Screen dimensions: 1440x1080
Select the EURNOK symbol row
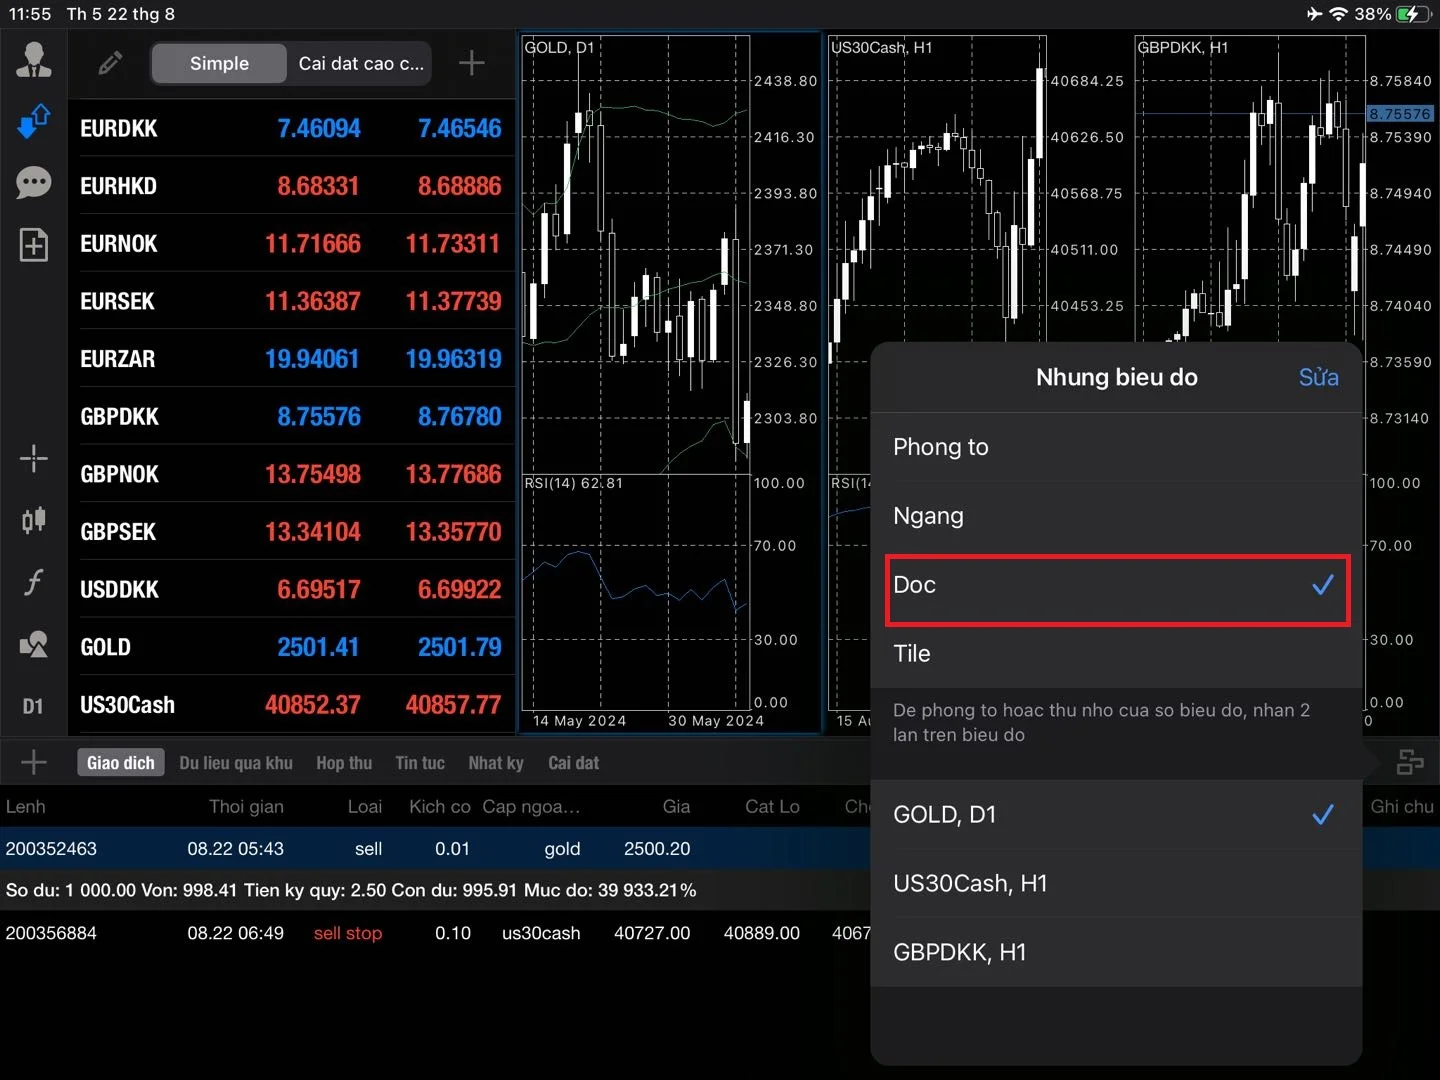[292, 244]
